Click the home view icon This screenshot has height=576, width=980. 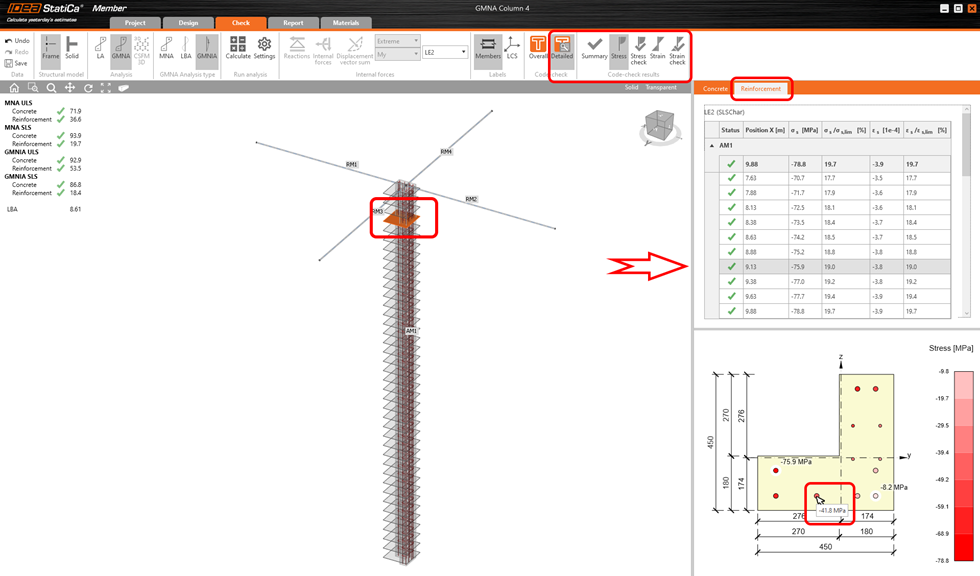click(x=14, y=88)
